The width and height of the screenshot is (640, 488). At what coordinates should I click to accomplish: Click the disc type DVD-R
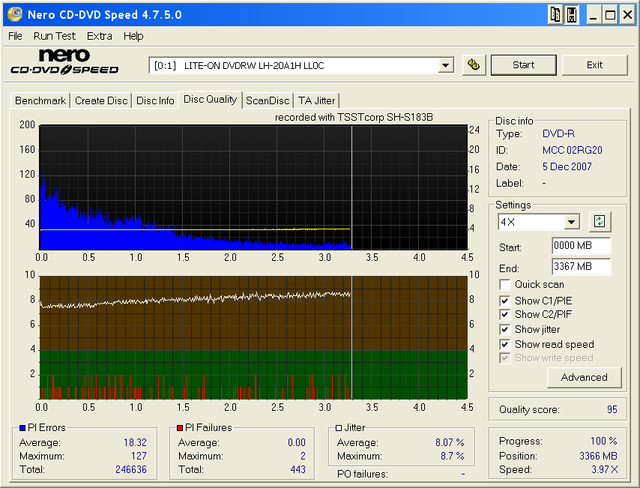558,133
